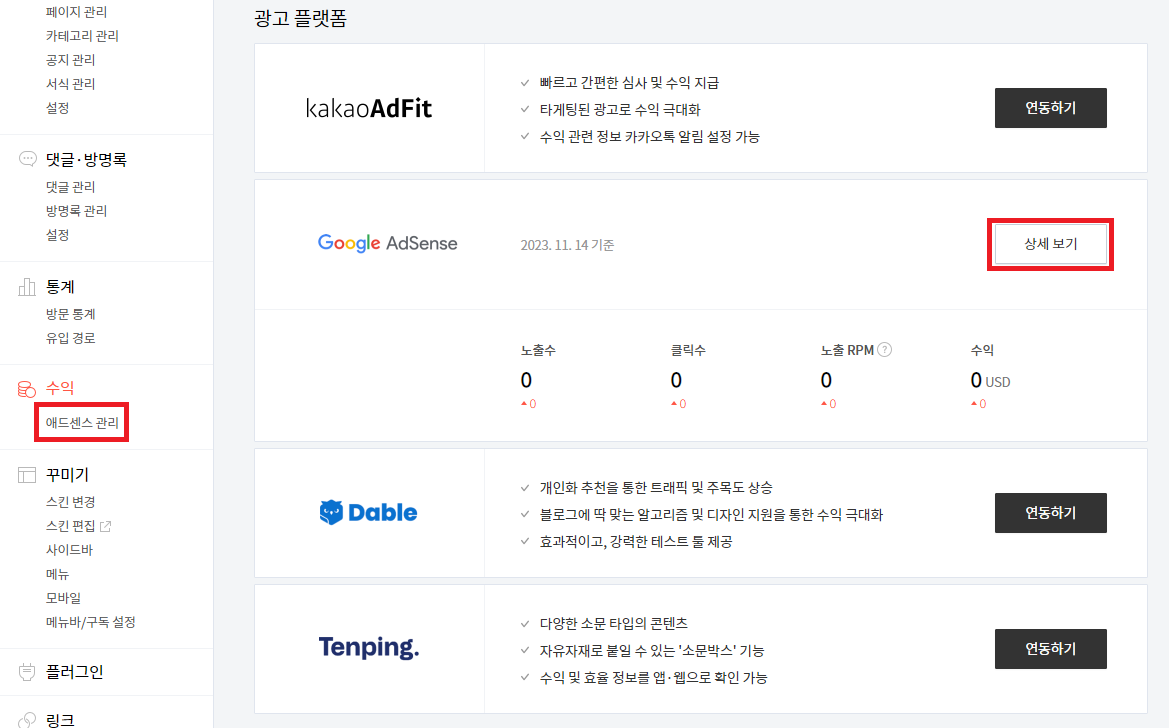Open 댓글 관리
The width and height of the screenshot is (1169, 728).
tap(71, 186)
